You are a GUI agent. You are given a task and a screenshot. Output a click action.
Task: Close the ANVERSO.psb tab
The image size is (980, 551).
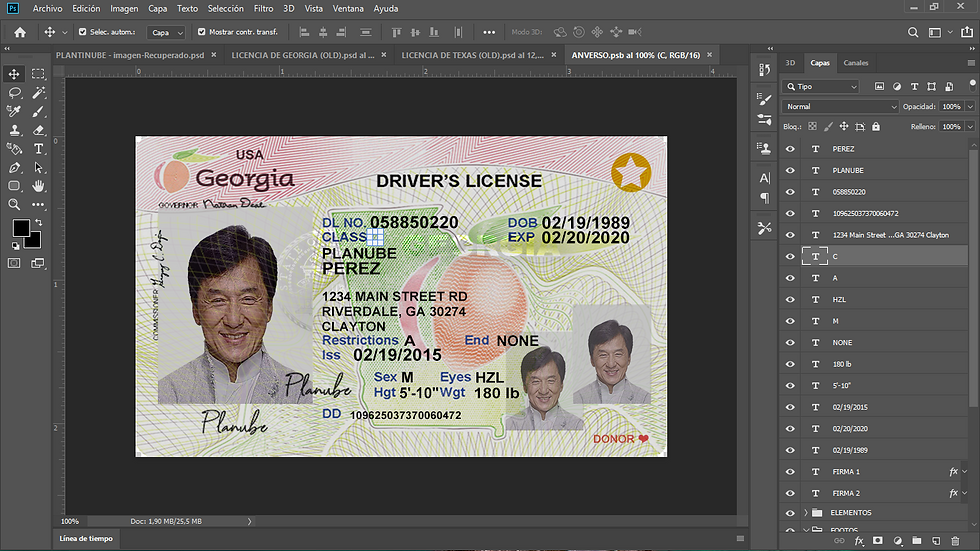coord(709,55)
